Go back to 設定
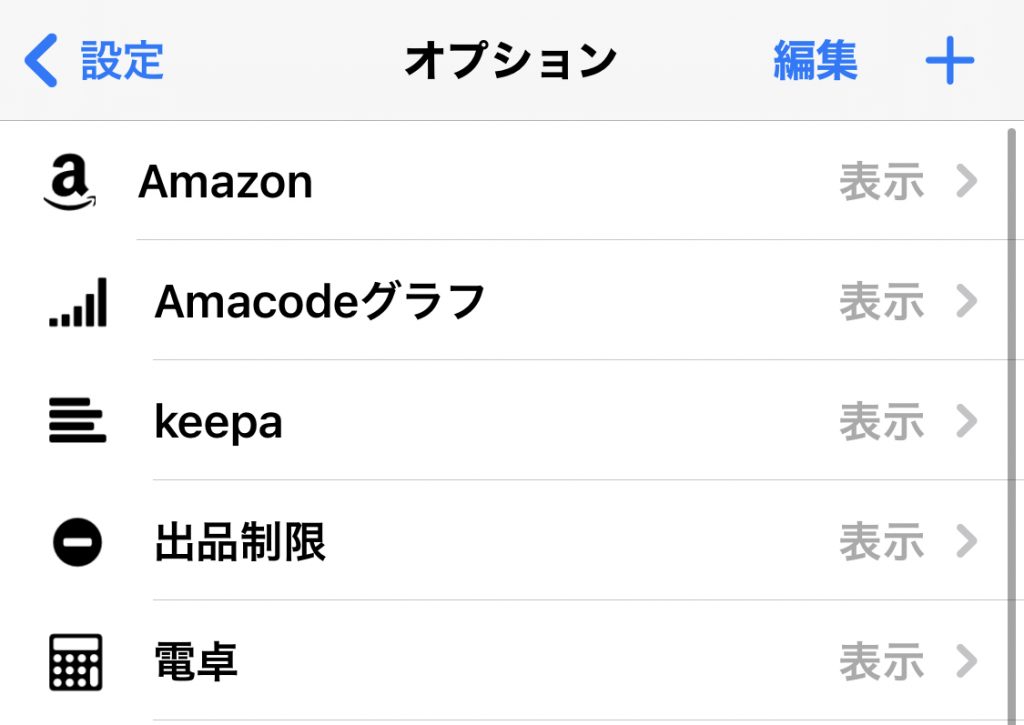This screenshot has height=725, width=1024. 121,61
